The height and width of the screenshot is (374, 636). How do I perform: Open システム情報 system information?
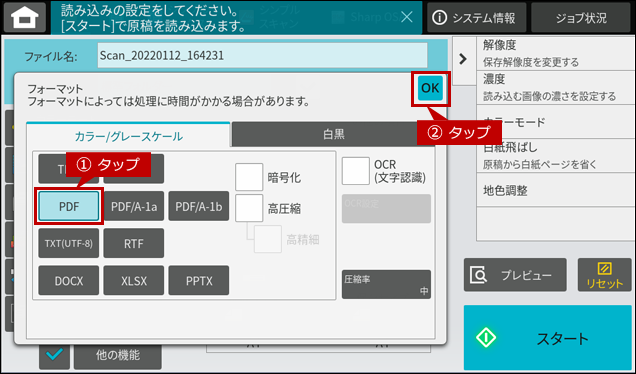click(x=476, y=17)
